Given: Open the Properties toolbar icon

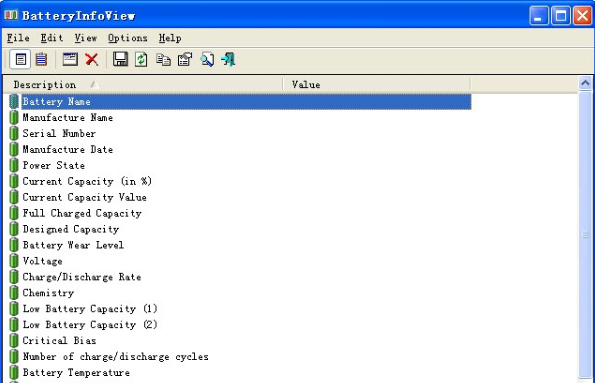Looking at the screenshot, I should click(185, 60).
